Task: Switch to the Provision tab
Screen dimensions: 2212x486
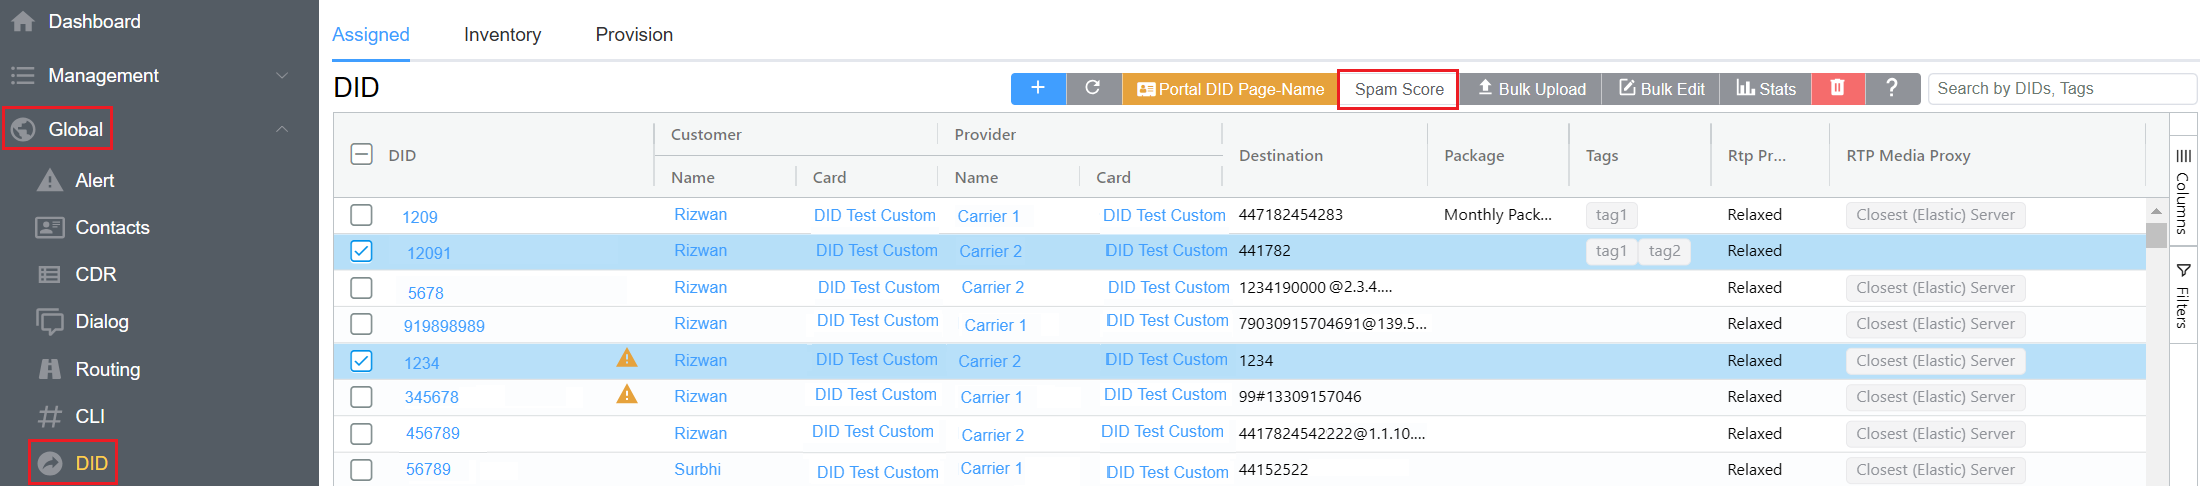Action: (634, 35)
